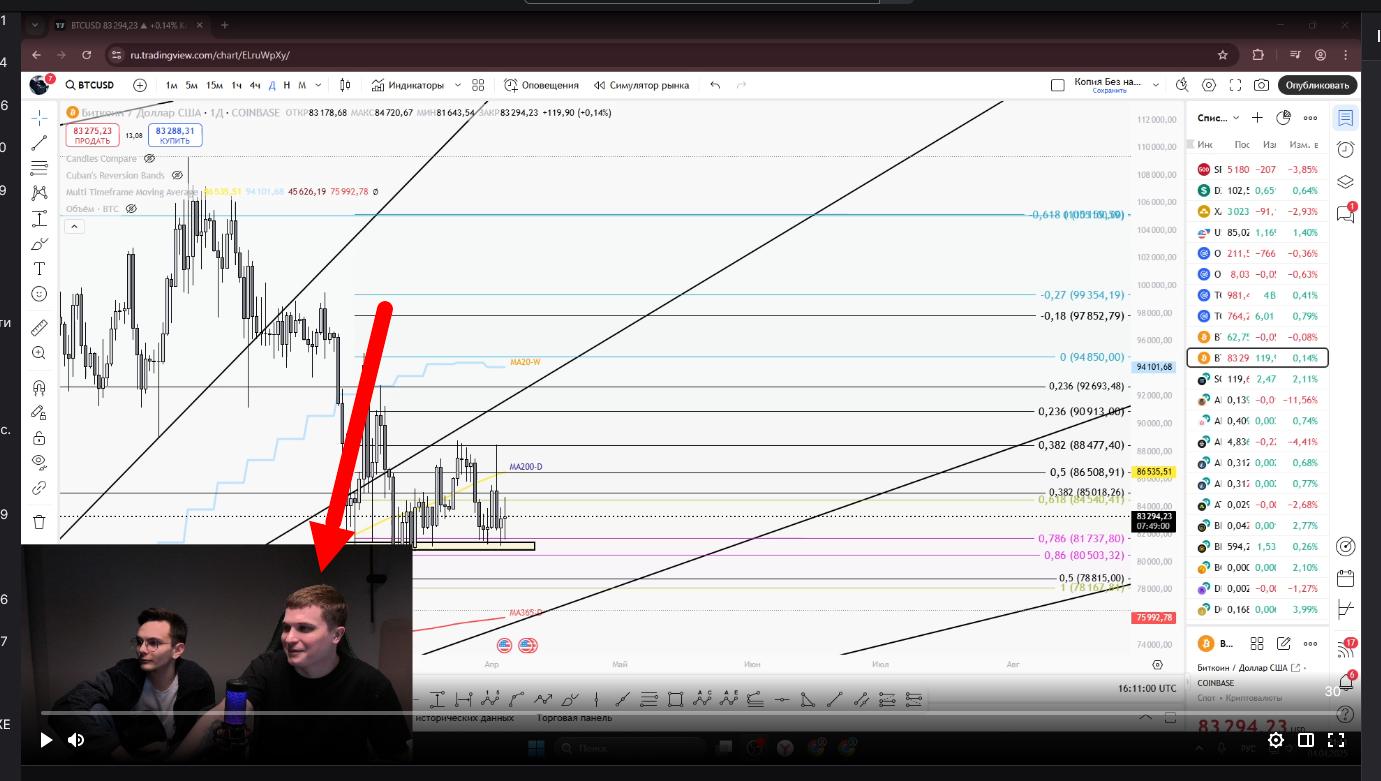This screenshot has width=1381, height=781.
Task: Open the alerts alarm clock panel
Action: [x=1345, y=150]
